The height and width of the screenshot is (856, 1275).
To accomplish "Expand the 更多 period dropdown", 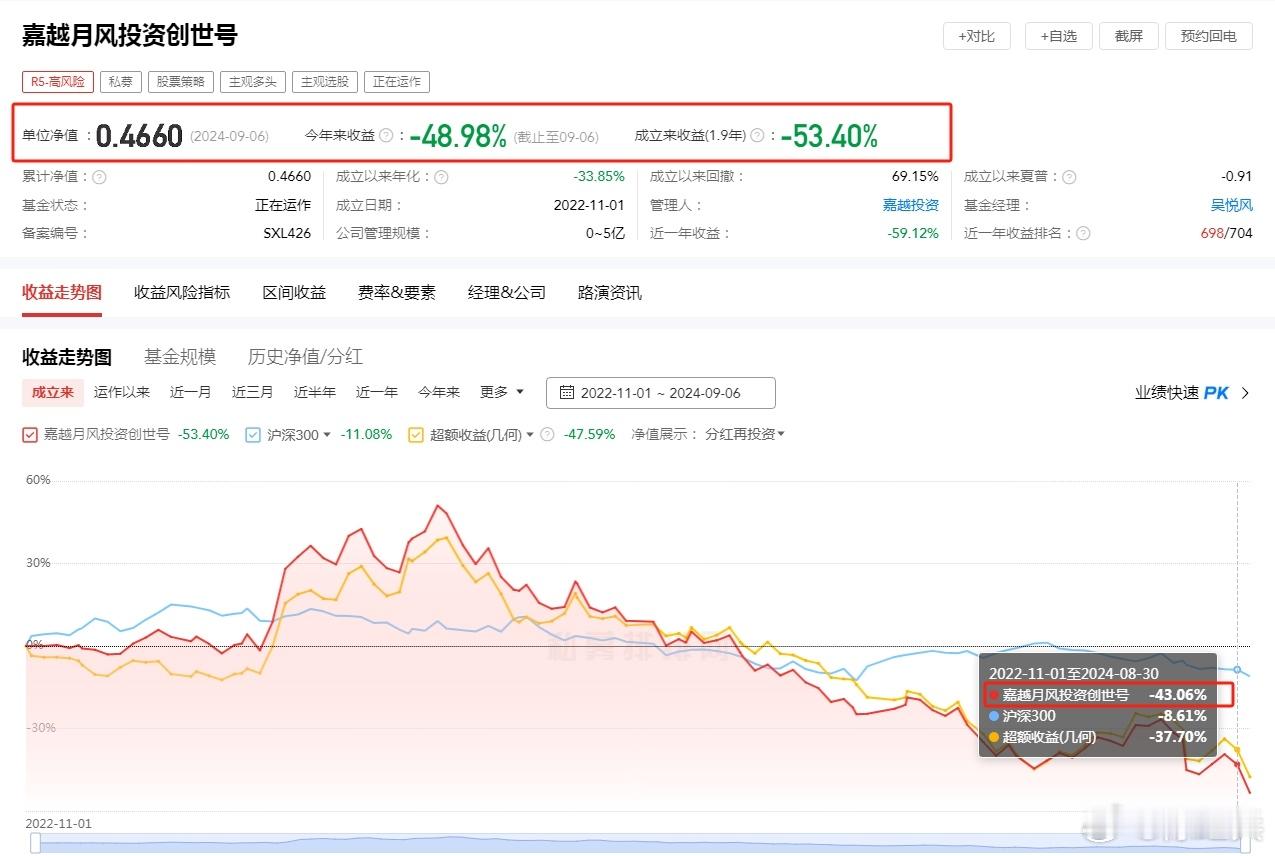I will [501, 392].
